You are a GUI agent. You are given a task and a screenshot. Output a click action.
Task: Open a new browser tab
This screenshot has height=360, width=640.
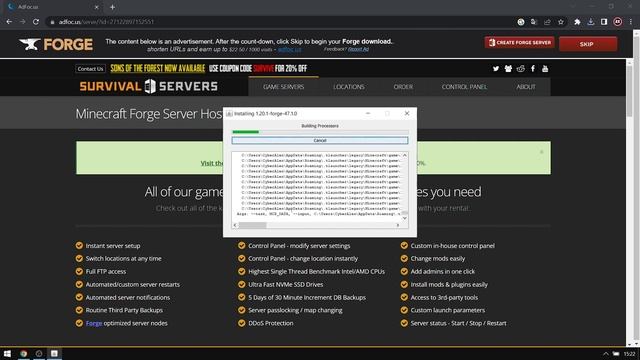[112, 7]
